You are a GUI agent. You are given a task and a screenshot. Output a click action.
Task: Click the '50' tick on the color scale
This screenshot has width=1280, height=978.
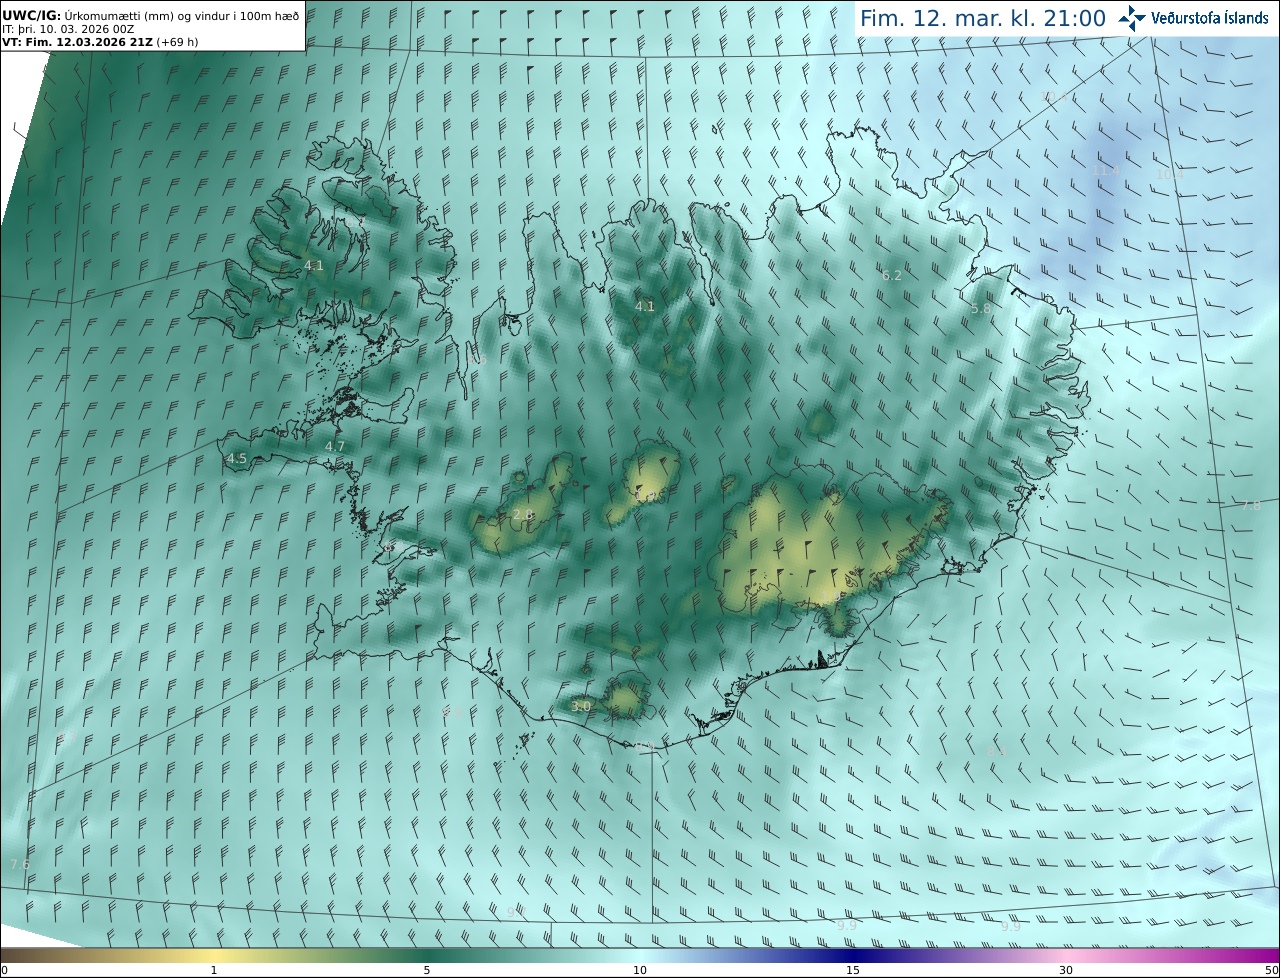[x=1271, y=970]
